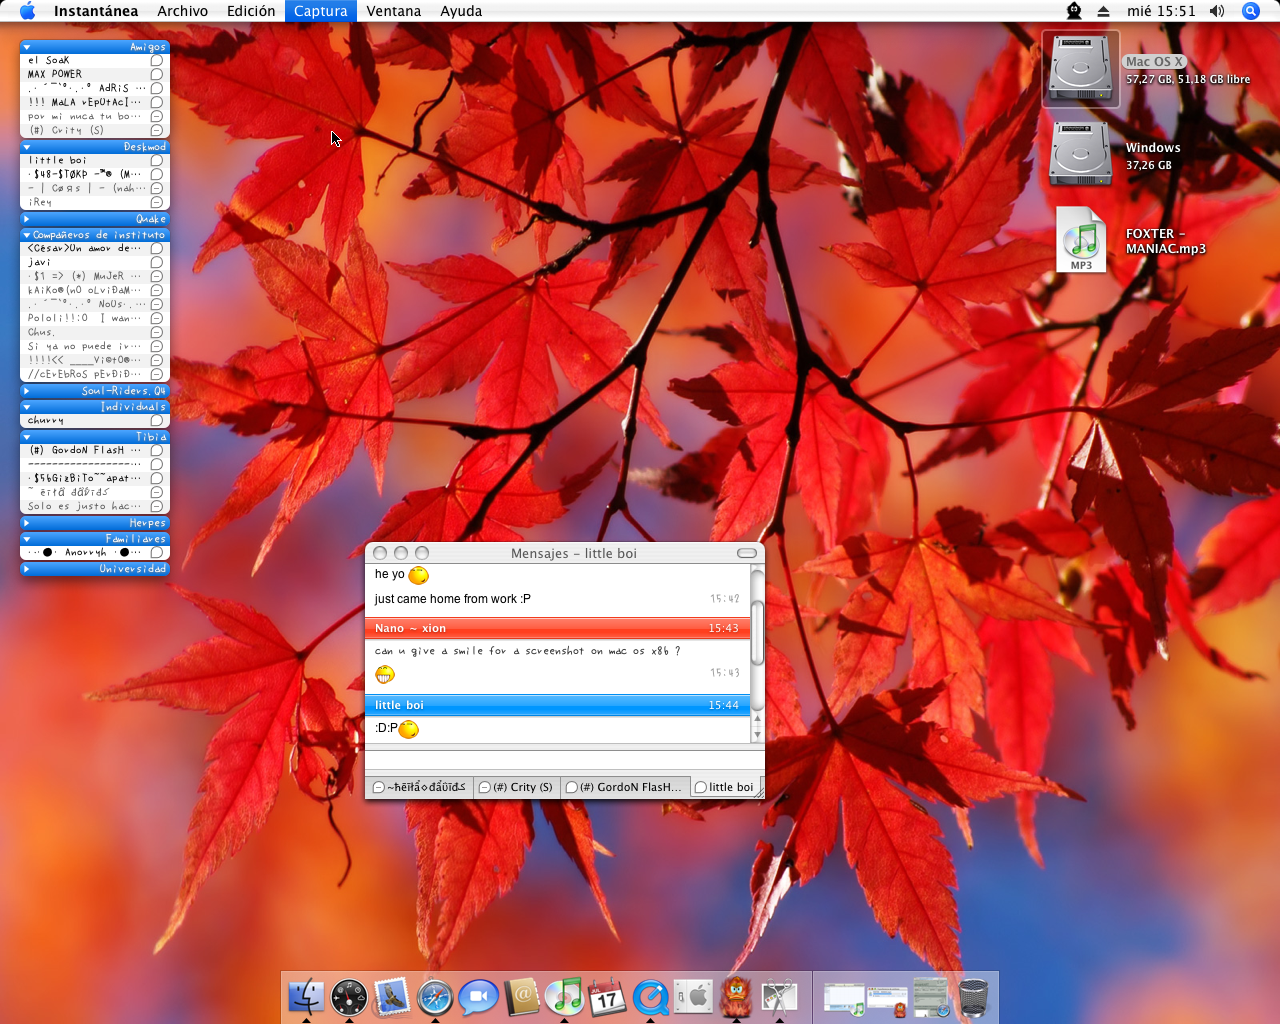Open Address Book in the dock
This screenshot has height=1024, width=1280.
521,997
